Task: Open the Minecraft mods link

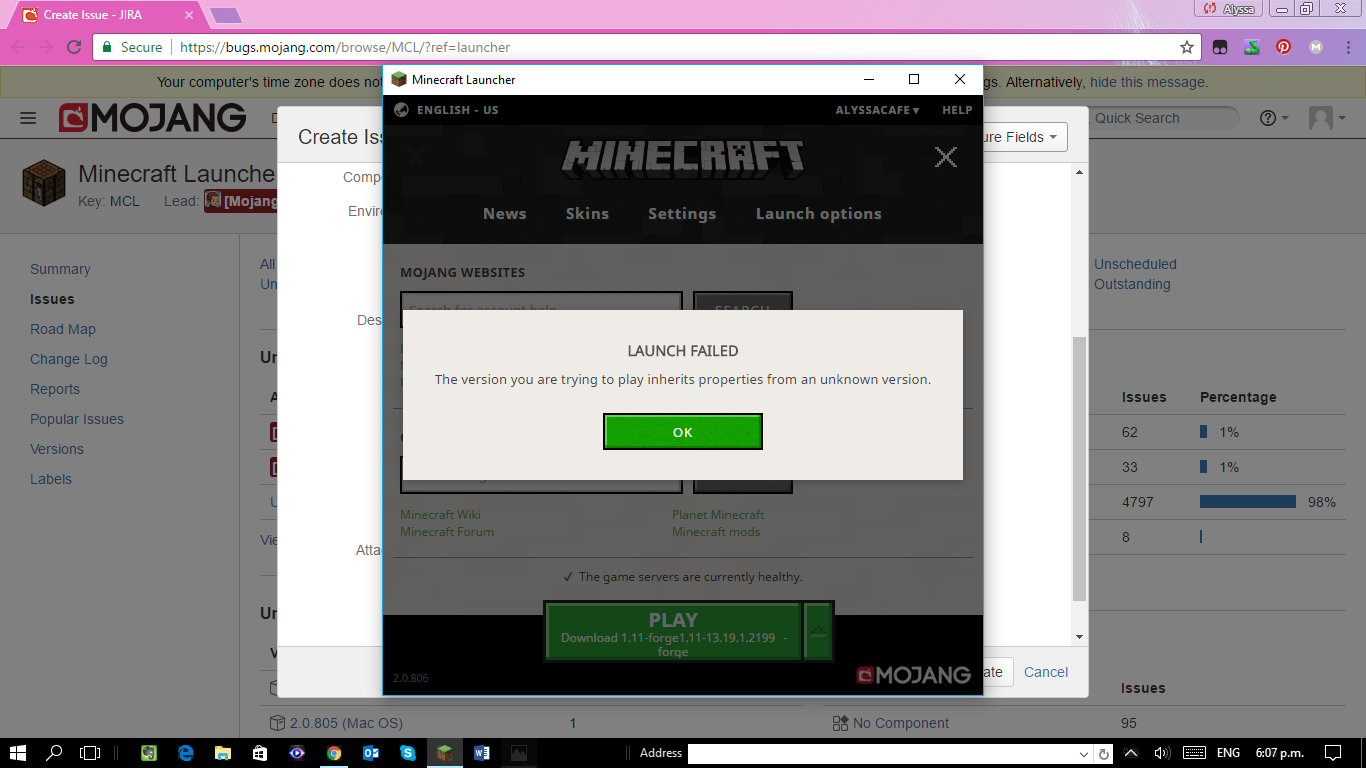Action: tap(716, 532)
